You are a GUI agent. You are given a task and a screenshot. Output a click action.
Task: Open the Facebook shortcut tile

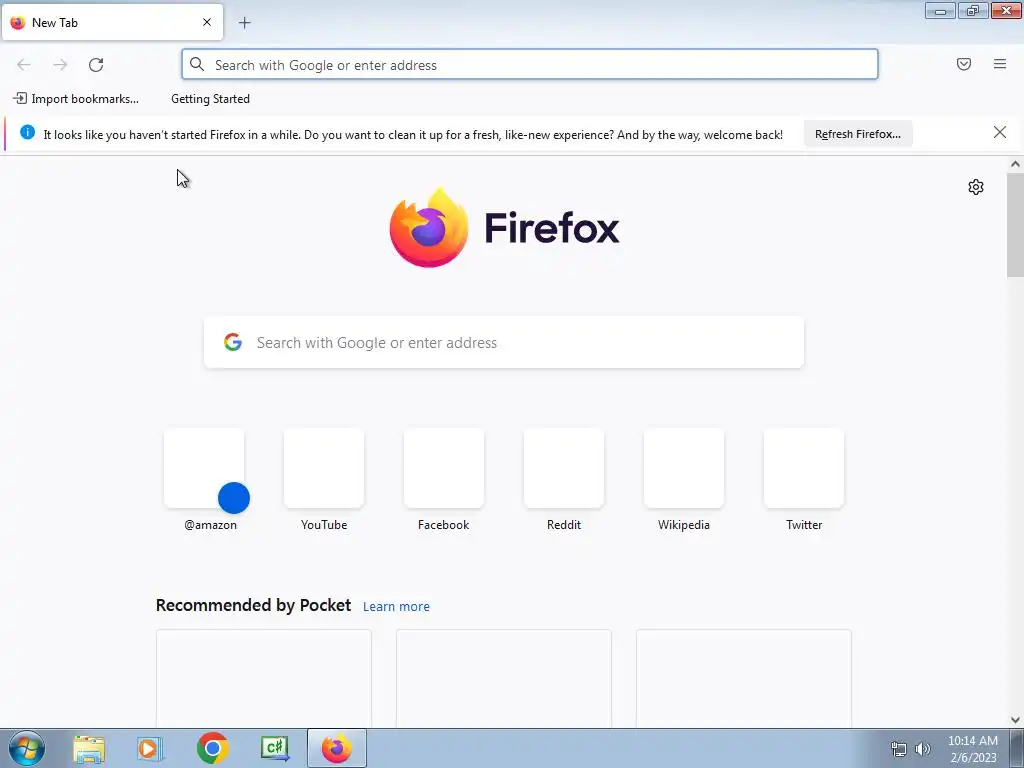tap(444, 468)
